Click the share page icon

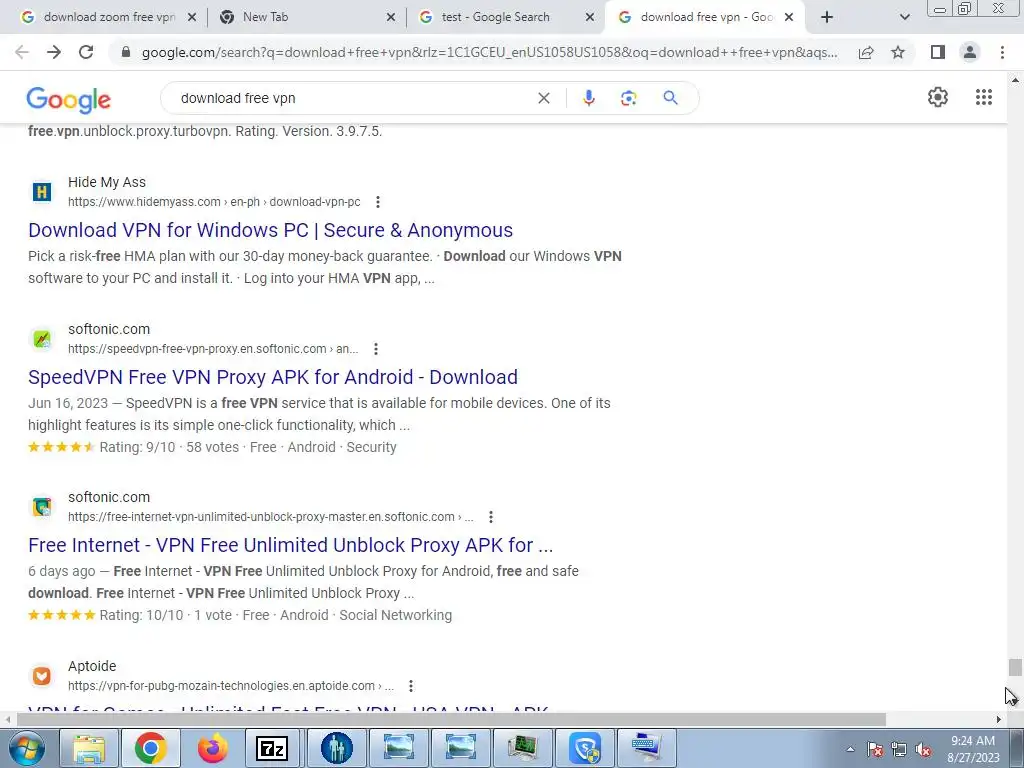pos(866,52)
